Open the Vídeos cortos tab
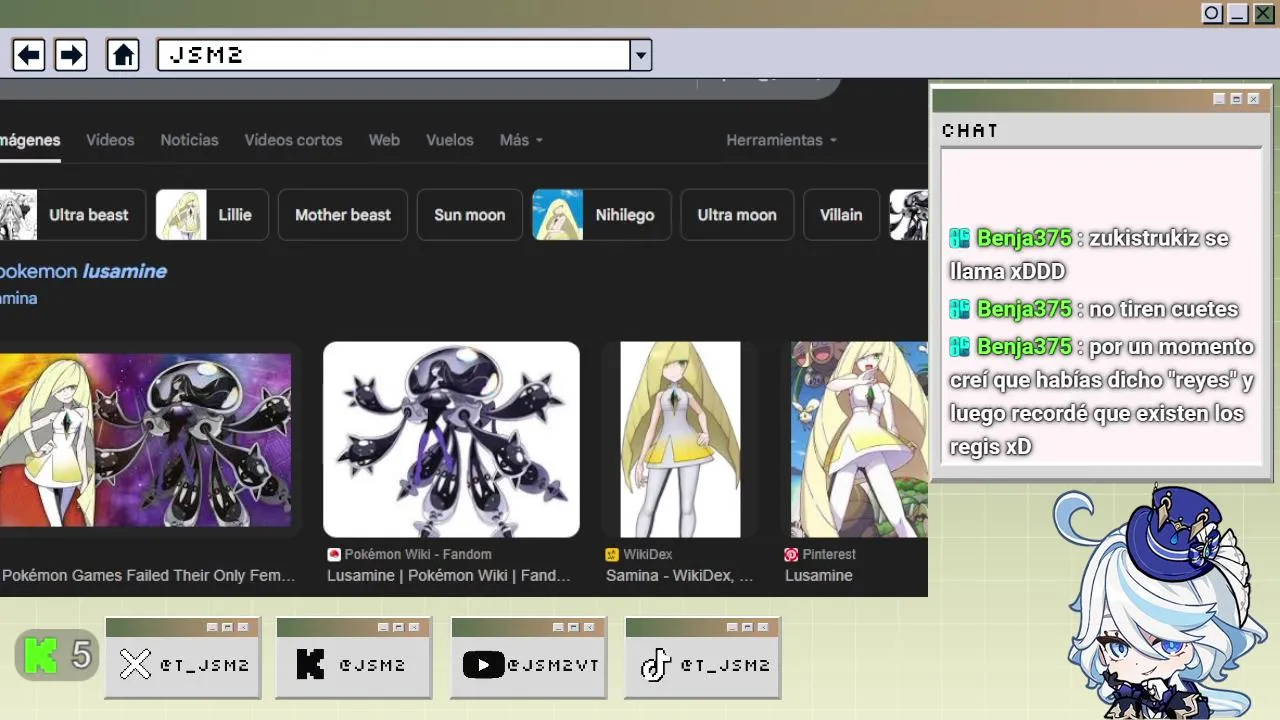Viewport: 1280px width, 720px height. (293, 140)
